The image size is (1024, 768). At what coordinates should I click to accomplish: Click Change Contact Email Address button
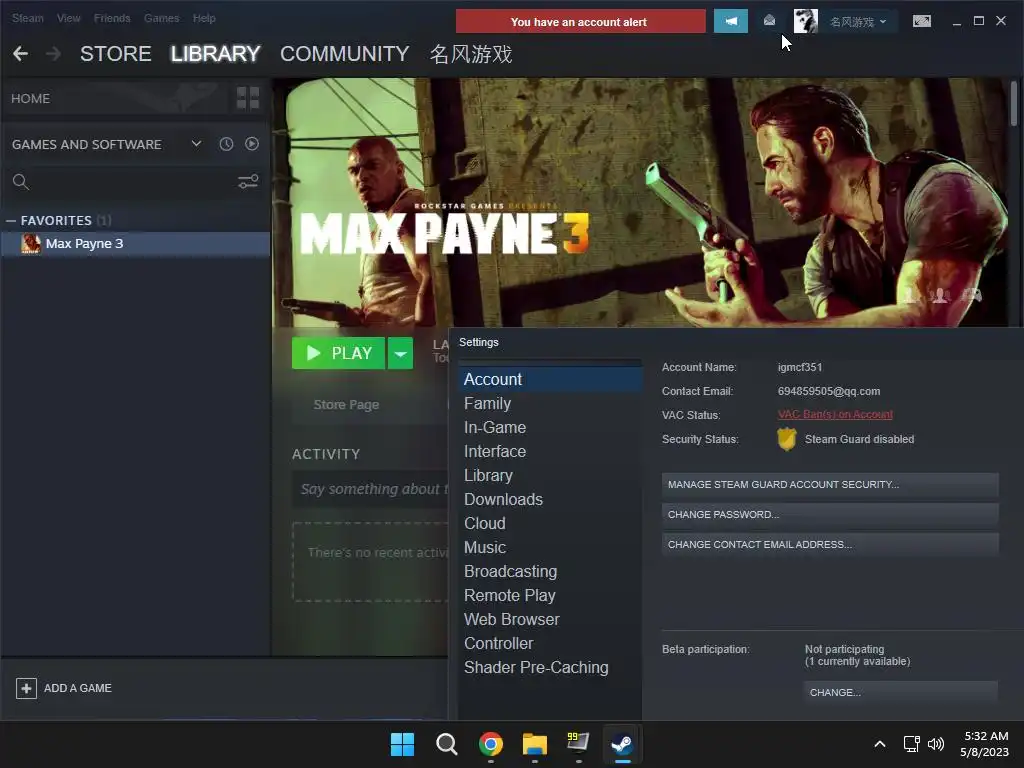pos(830,545)
